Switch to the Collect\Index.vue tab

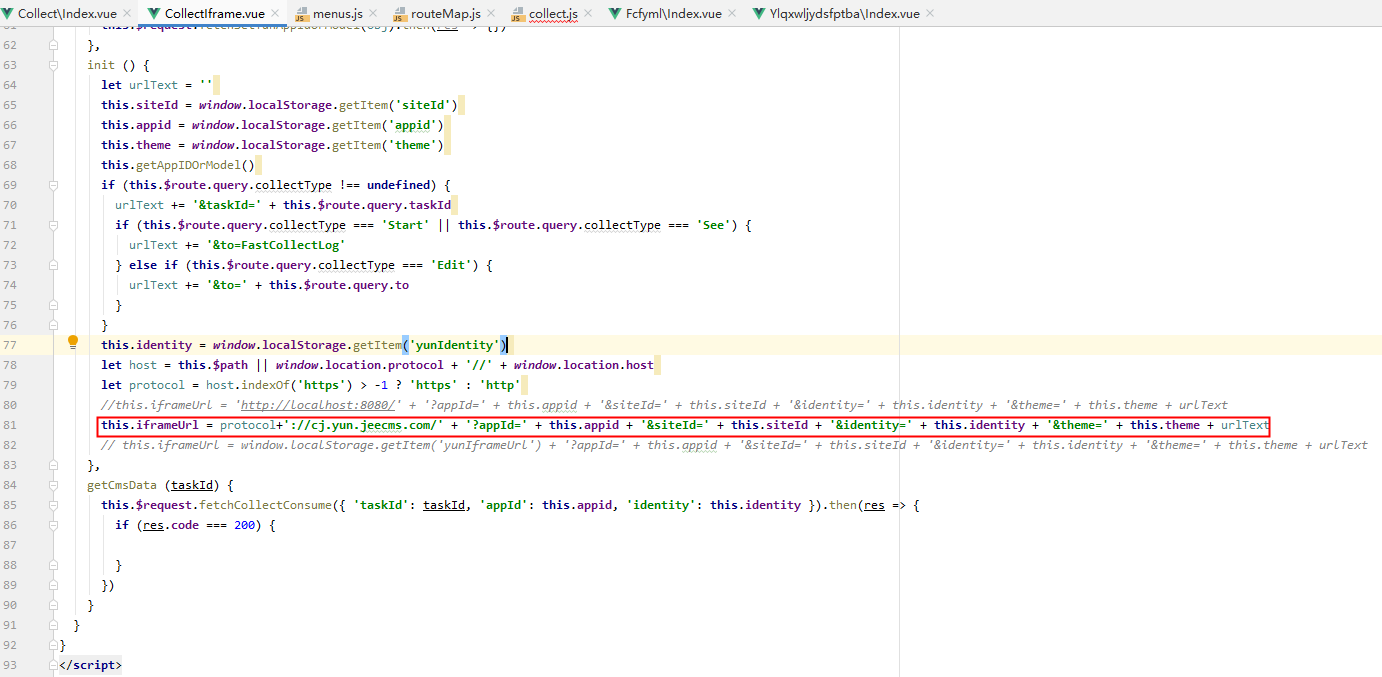tap(66, 14)
